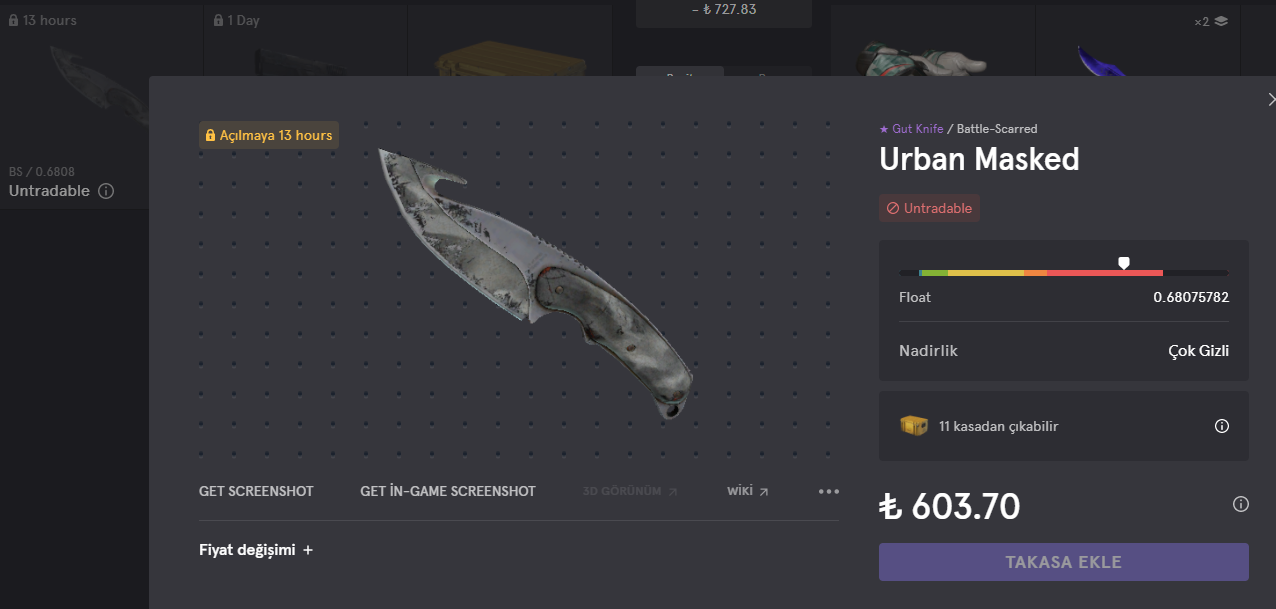Click the Gut Knife category link
The width and height of the screenshot is (1276, 609).
click(917, 129)
